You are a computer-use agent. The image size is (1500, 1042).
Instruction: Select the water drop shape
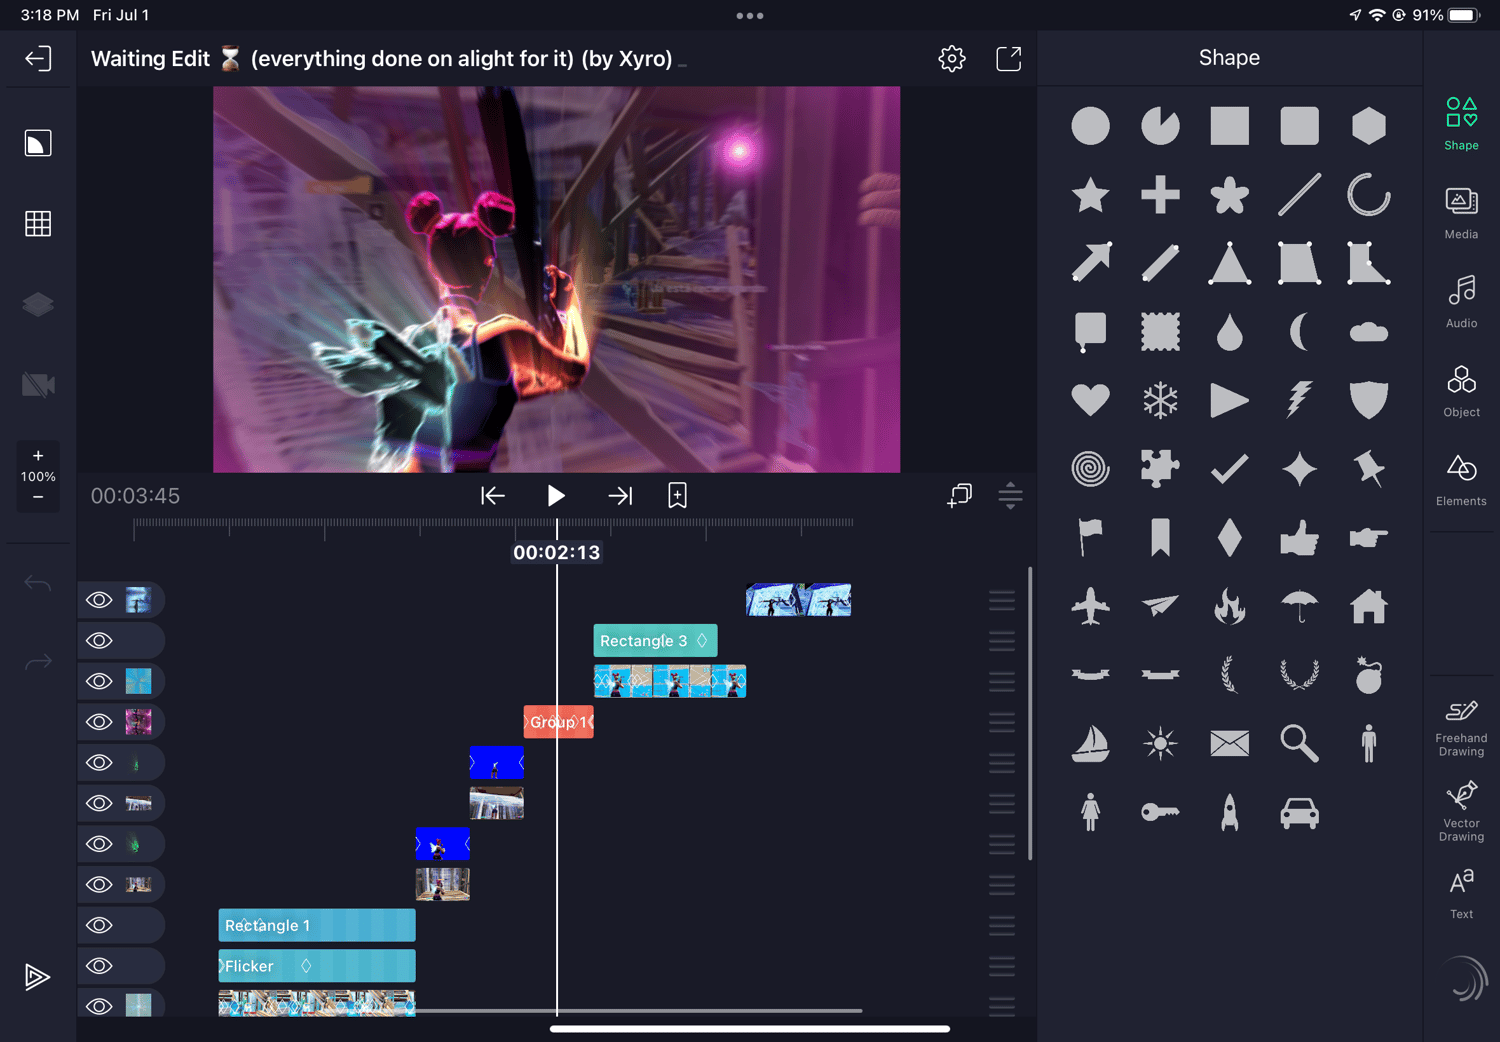click(1230, 332)
